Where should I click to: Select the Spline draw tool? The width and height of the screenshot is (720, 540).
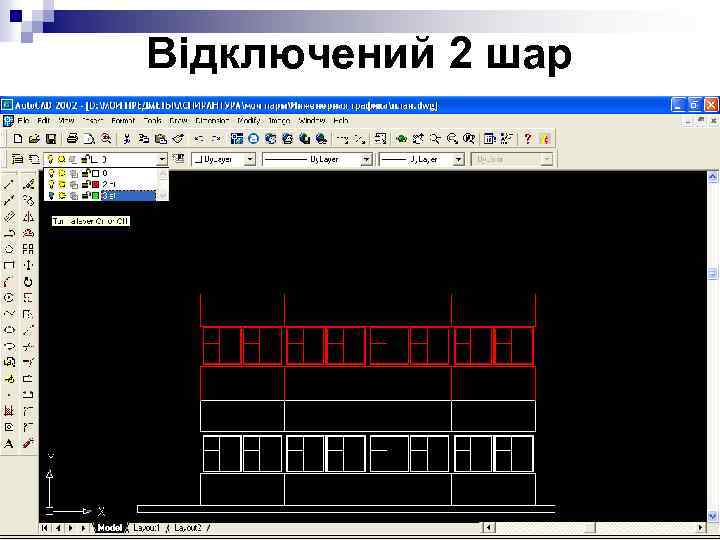pyautogui.click(x=9, y=314)
